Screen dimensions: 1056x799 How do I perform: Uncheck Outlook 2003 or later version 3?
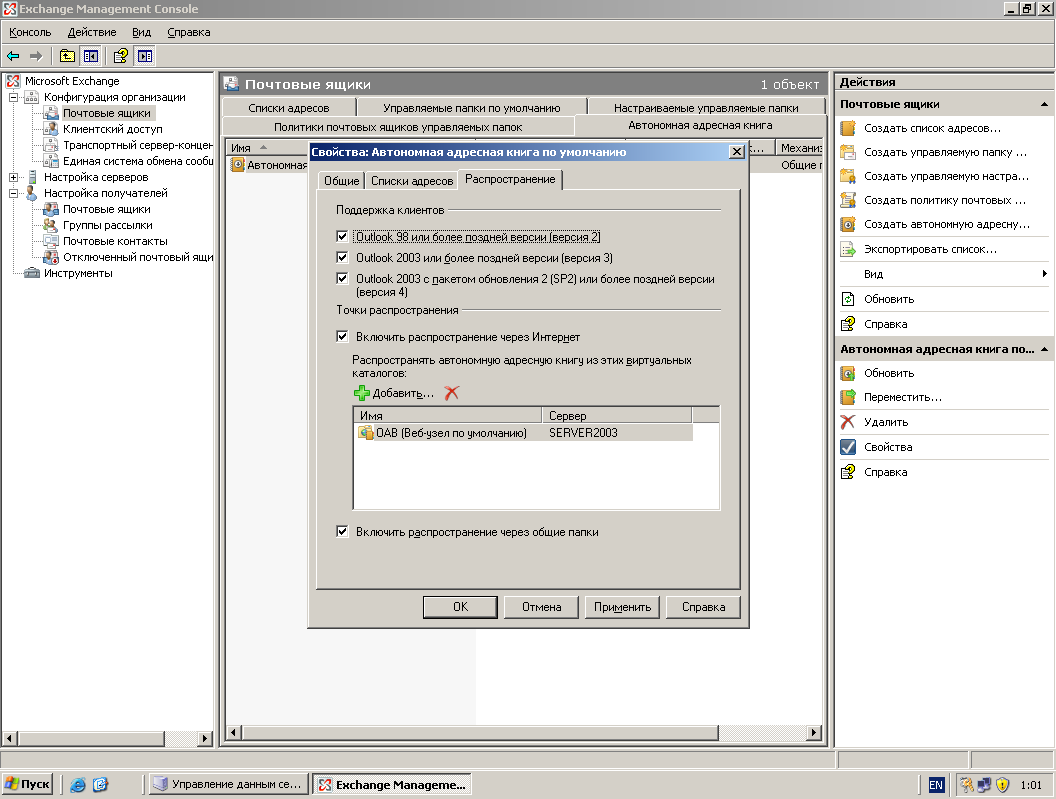[342, 257]
